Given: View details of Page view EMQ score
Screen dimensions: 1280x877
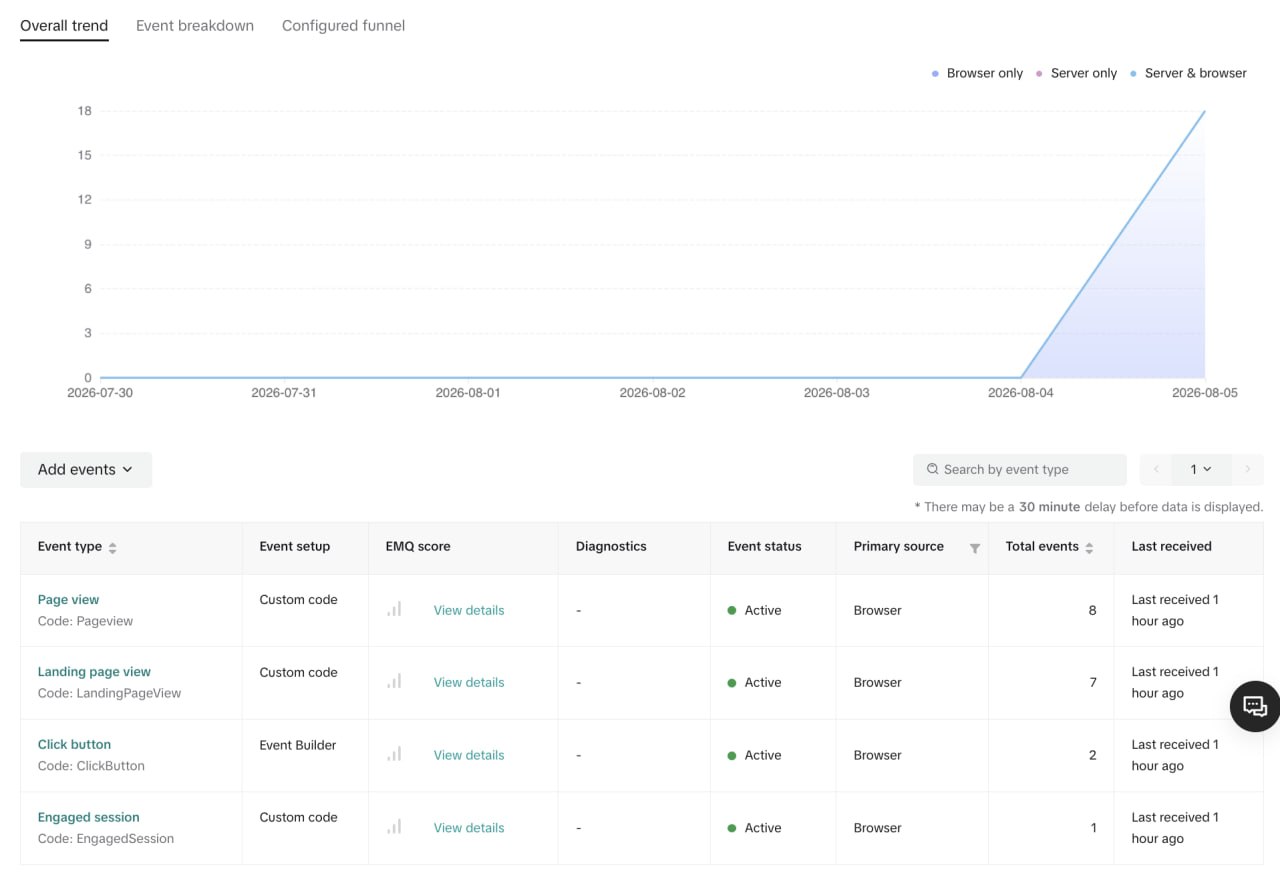Looking at the screenshot, I should click(x=469, y=610).
